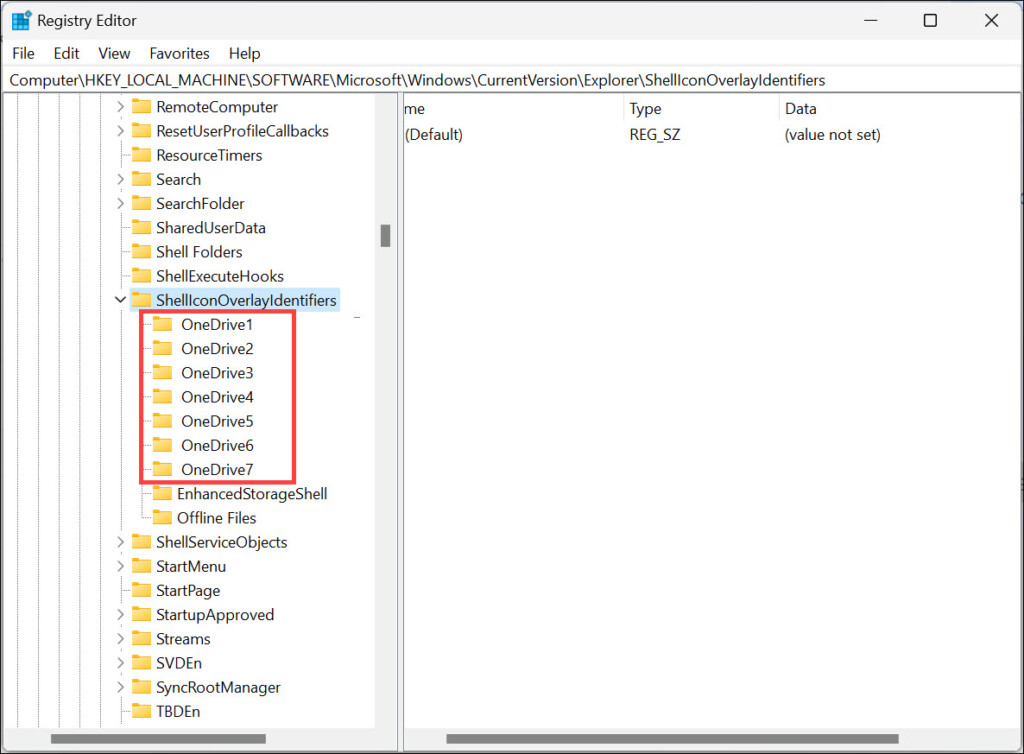Click the values pane horizontal scrollbar thumb
Viewport: 1024px width, 754px height.
pos(673,739)
